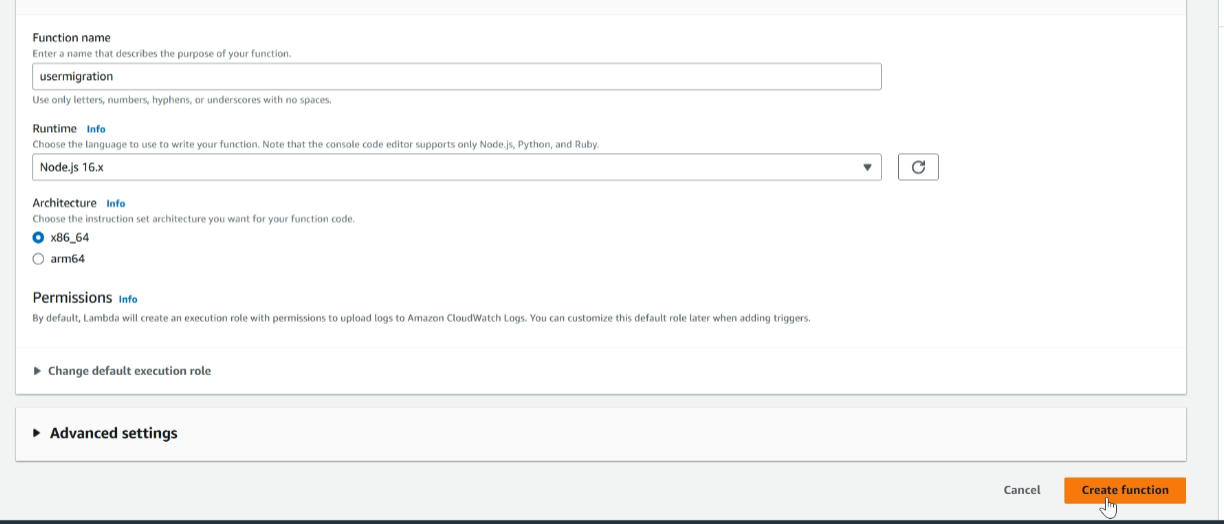Expand Change default execution role text
This screenshot has width=1224, height=524.
(x=129, y=370)
